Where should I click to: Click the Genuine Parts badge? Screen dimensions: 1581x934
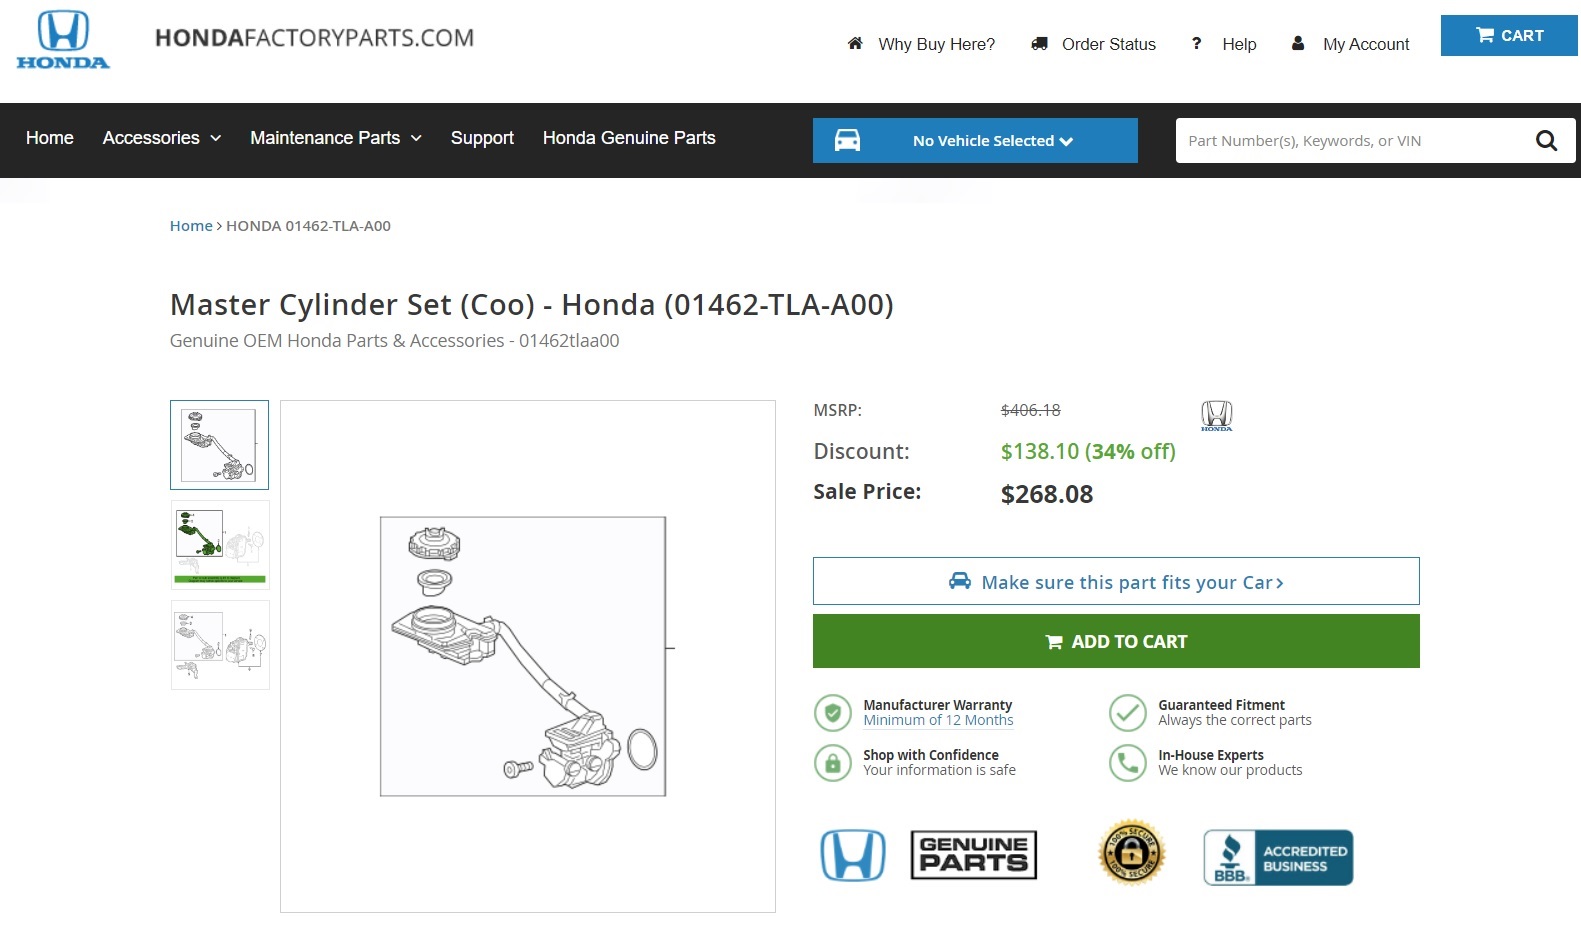pos(973,855)
